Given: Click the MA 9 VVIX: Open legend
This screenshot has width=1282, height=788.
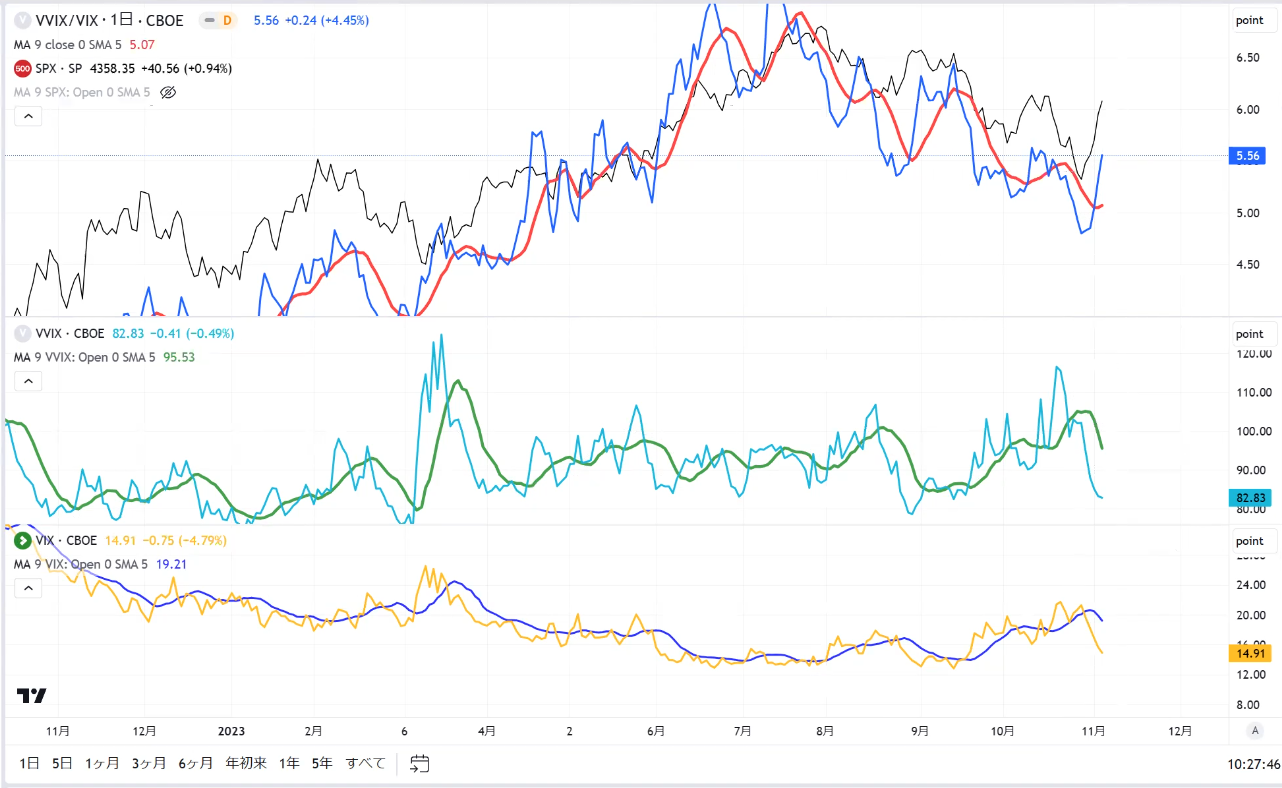Looking at the screenshot, I should tap(86, 357).
